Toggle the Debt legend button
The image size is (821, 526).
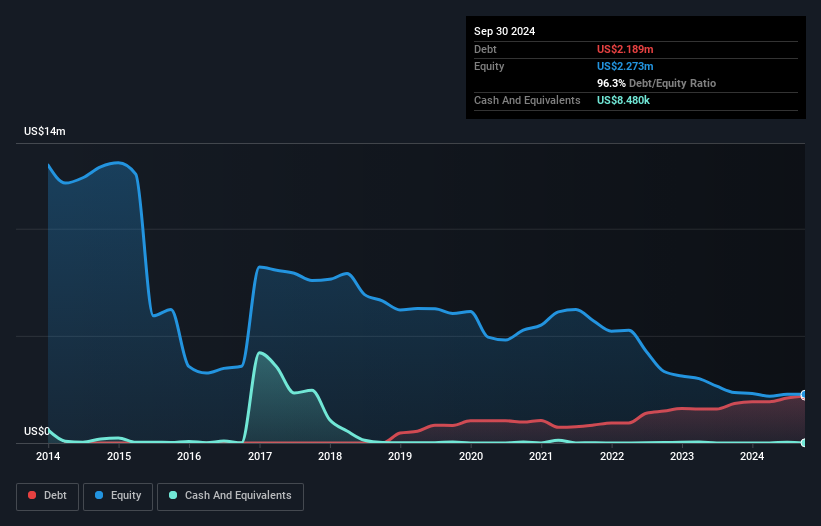coord(48,496)
